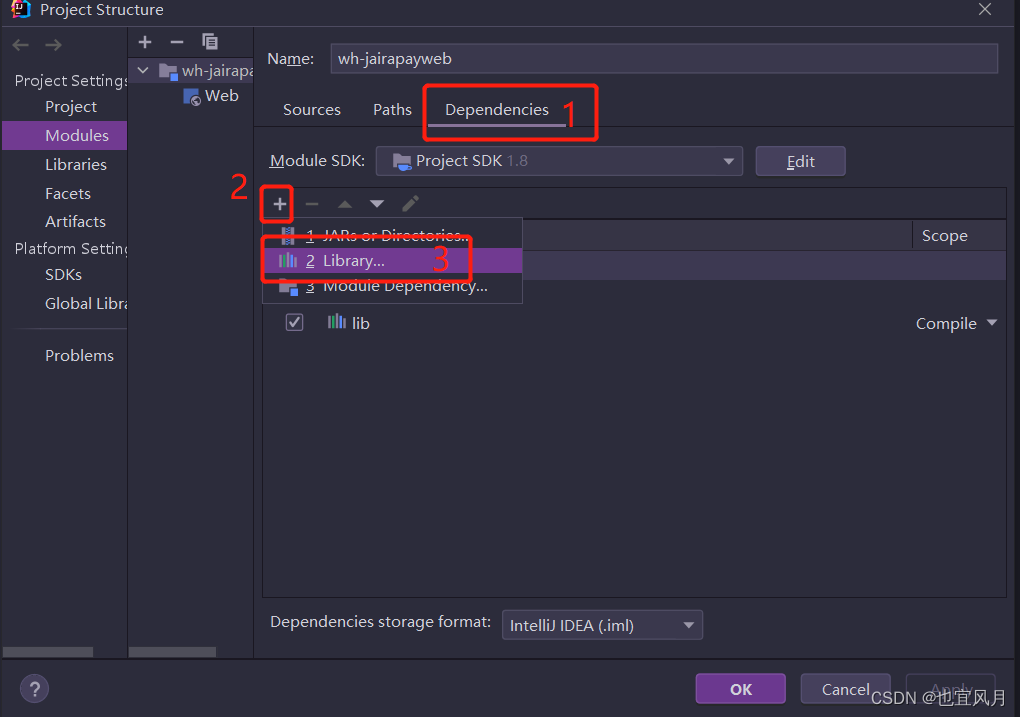This screenshot has width=1020, height=717.
Task: Move dependency up with arrow icon
Action: (345, 204)
